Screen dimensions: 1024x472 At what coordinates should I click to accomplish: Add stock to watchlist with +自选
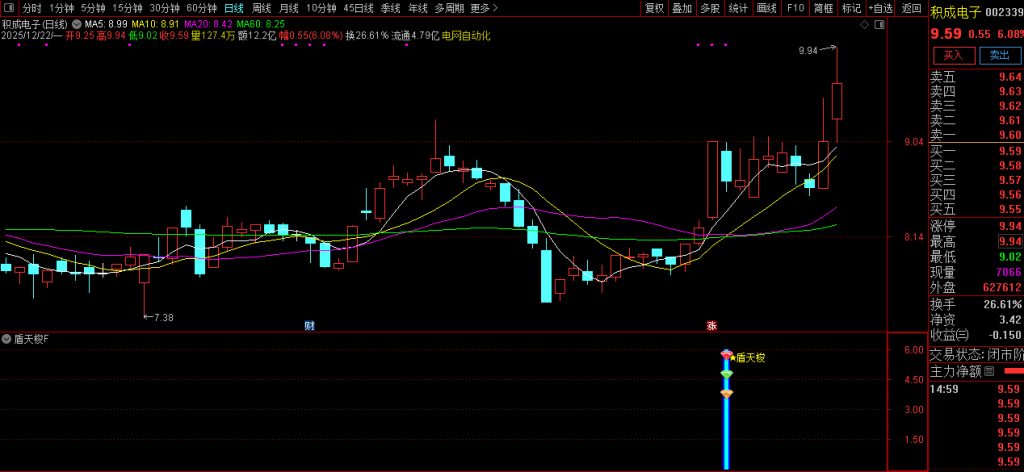click(880, 8)
